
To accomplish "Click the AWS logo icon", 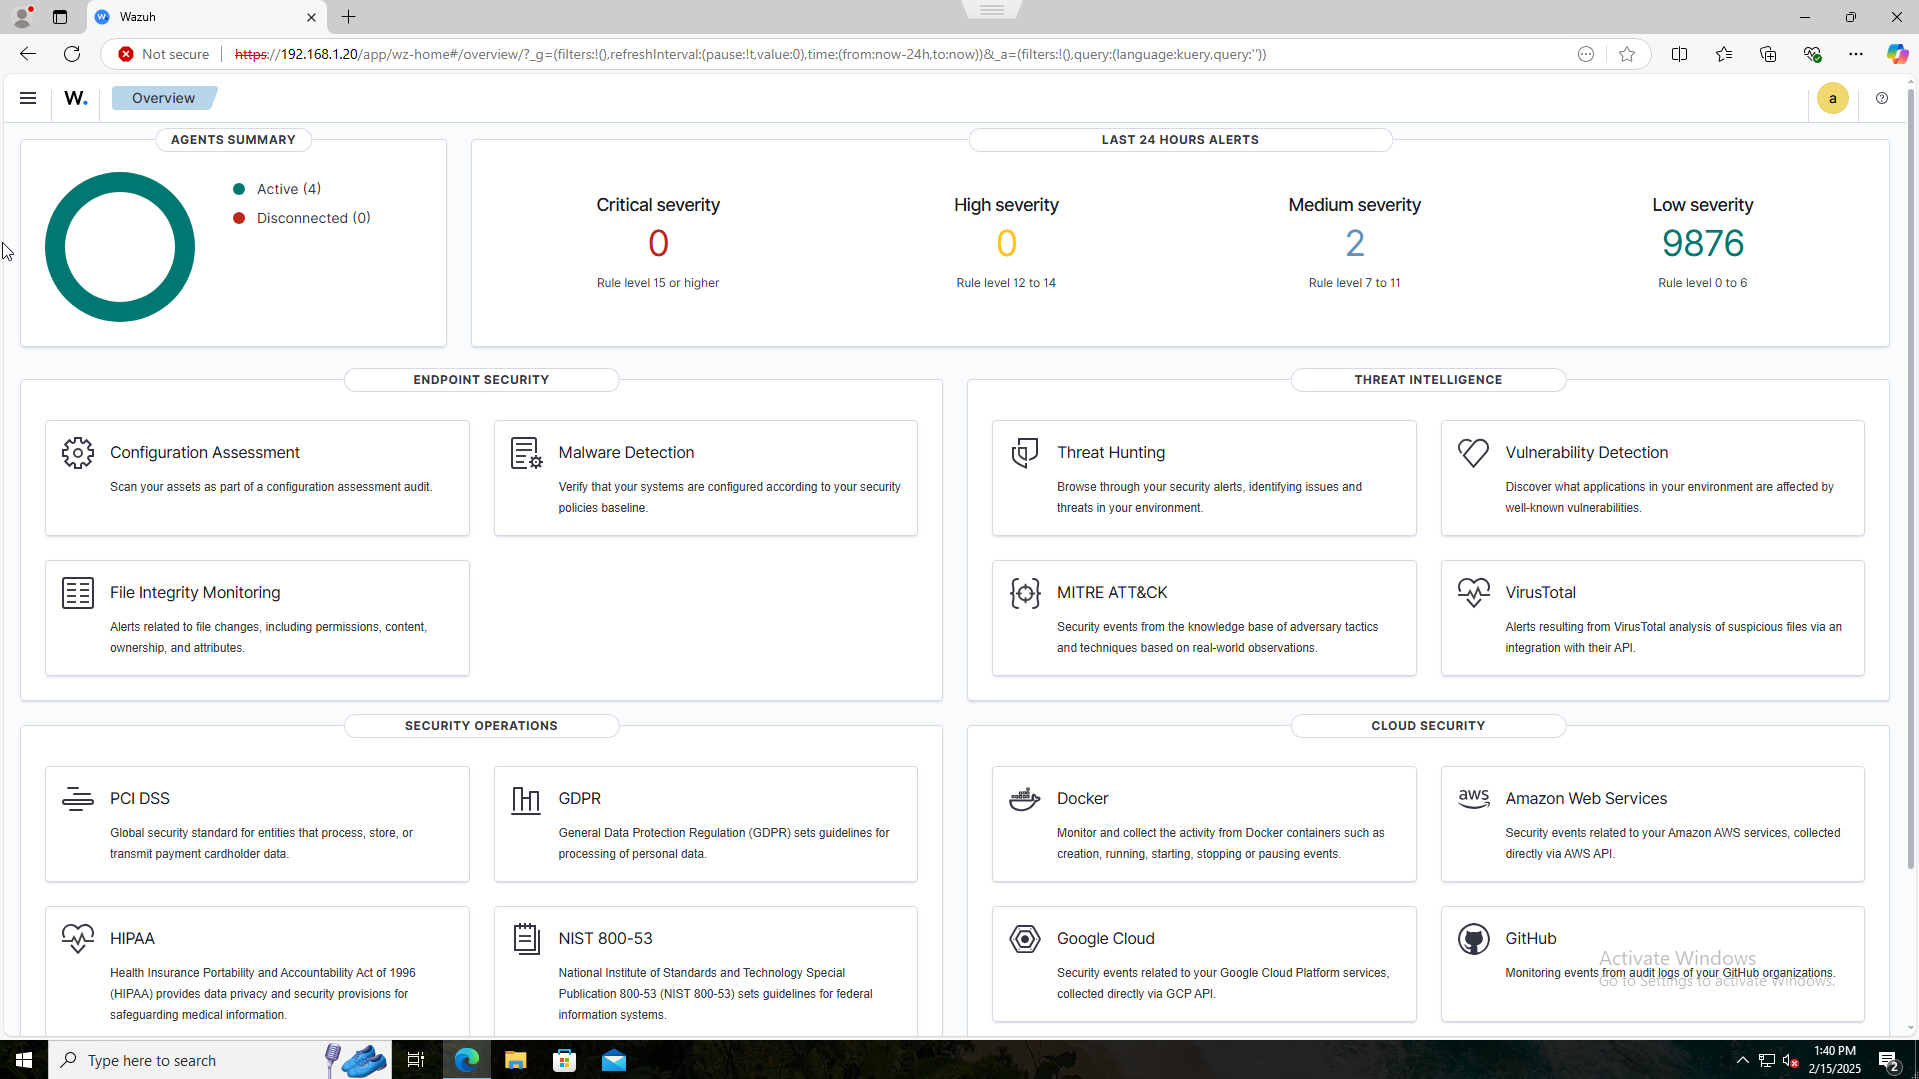I will (x=1473, y=799).
